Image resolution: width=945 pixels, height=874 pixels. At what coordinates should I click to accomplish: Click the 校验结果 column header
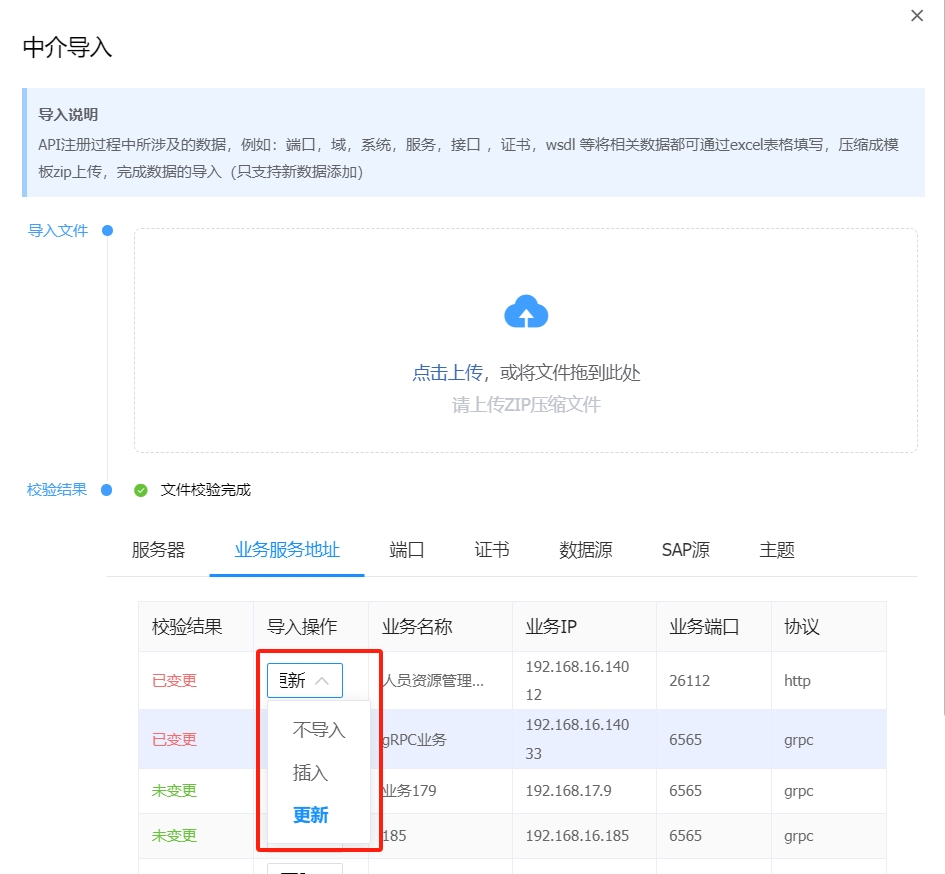[x=187, y=627]
